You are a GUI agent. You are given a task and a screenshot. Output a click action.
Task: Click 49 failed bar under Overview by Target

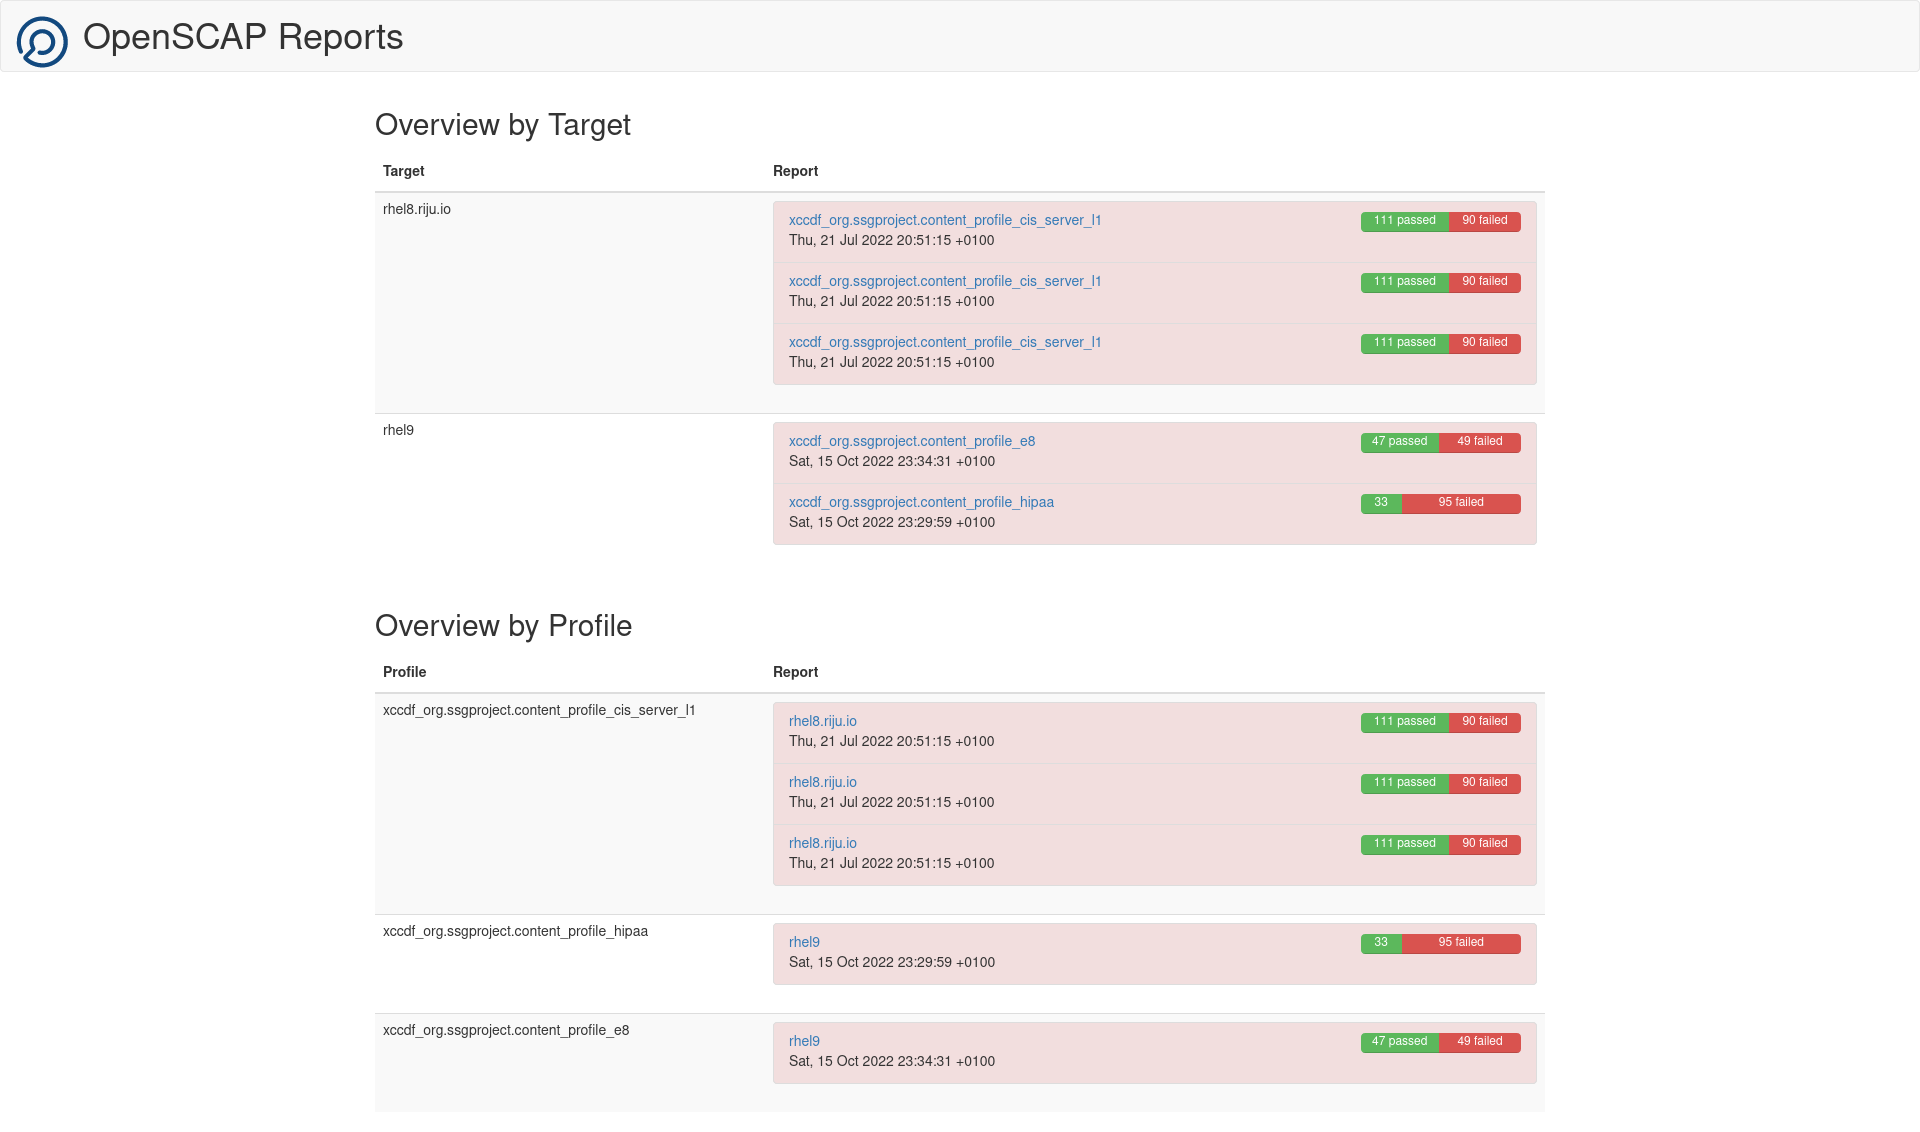(x=1479, y=442)
